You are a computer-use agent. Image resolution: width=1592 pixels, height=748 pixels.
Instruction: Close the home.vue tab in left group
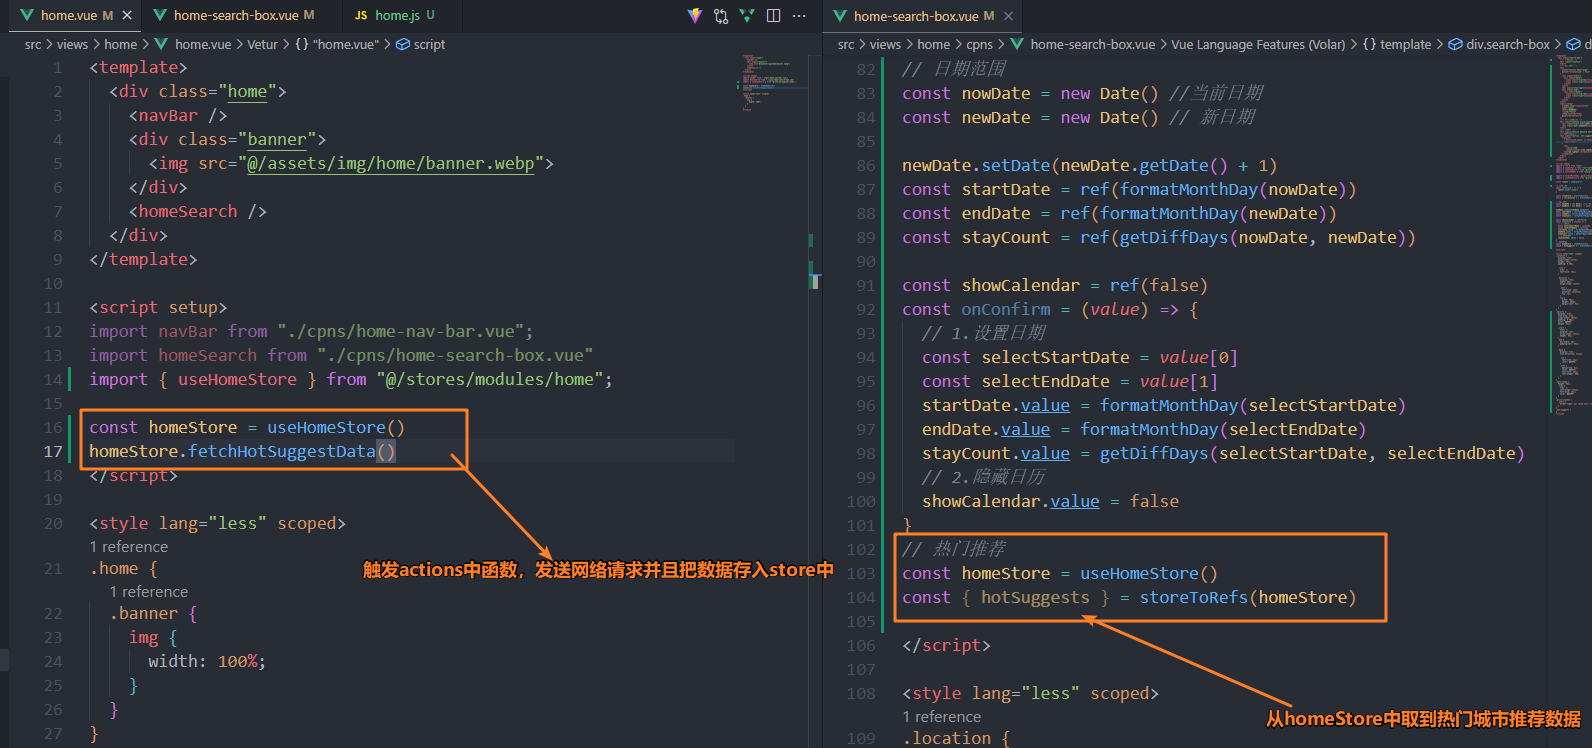[127, 15]
